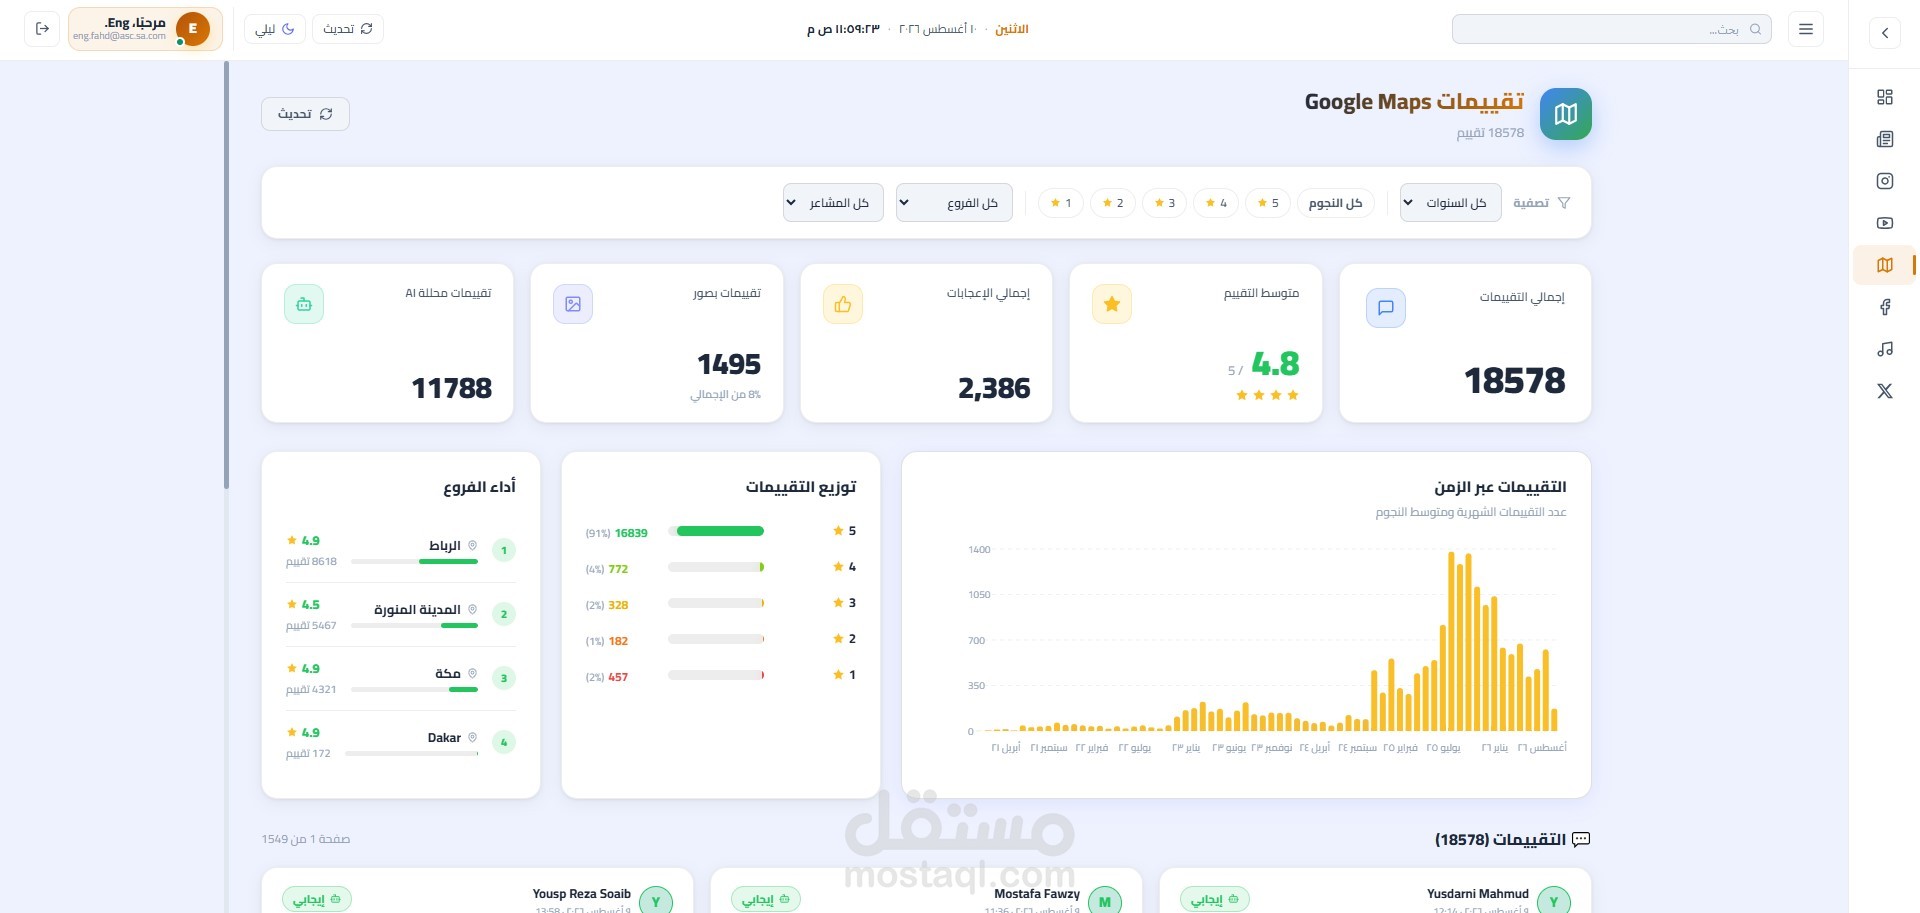Click the 18578 total reviews value

pyautogui.click(x=1515, y=381)
